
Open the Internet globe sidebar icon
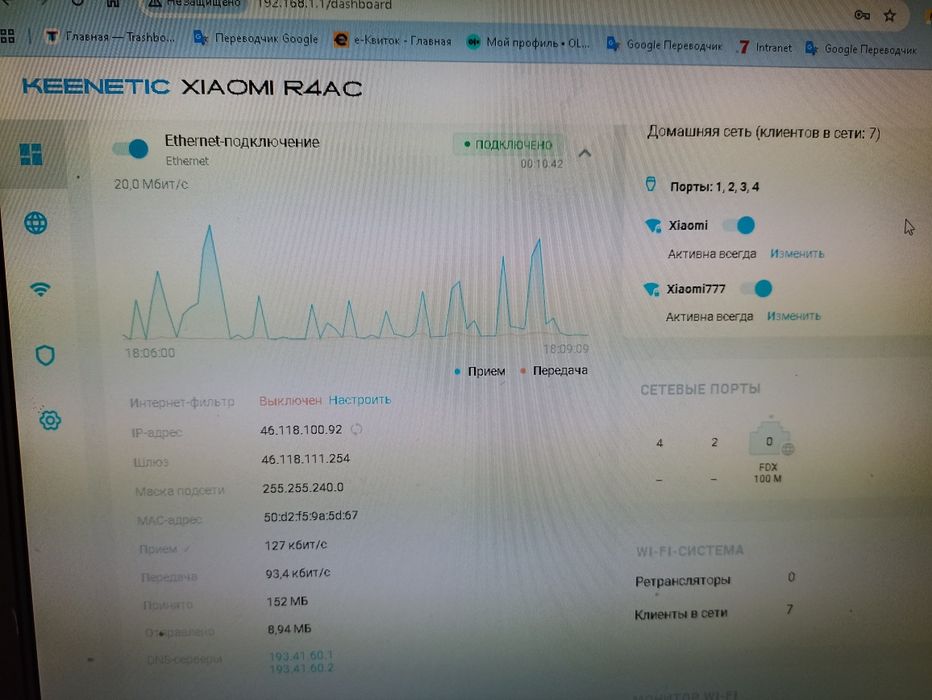(36, 223)
